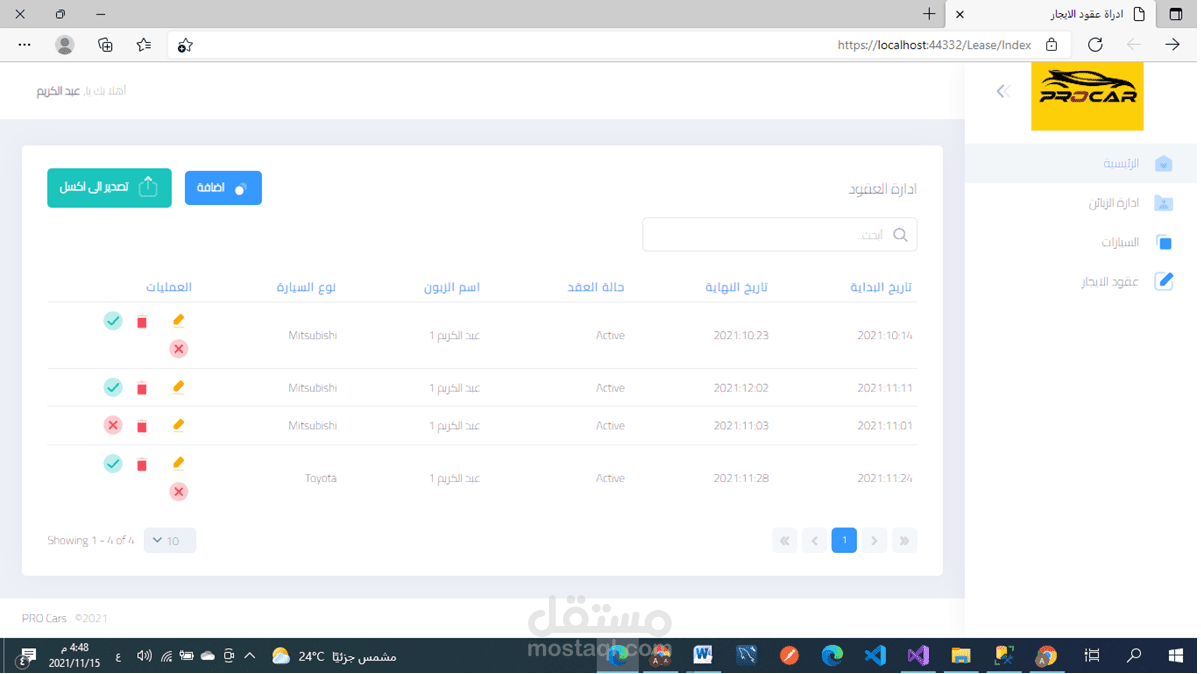
Task: Open the taskbar weather widget showing 24°C
Action: 334,656
